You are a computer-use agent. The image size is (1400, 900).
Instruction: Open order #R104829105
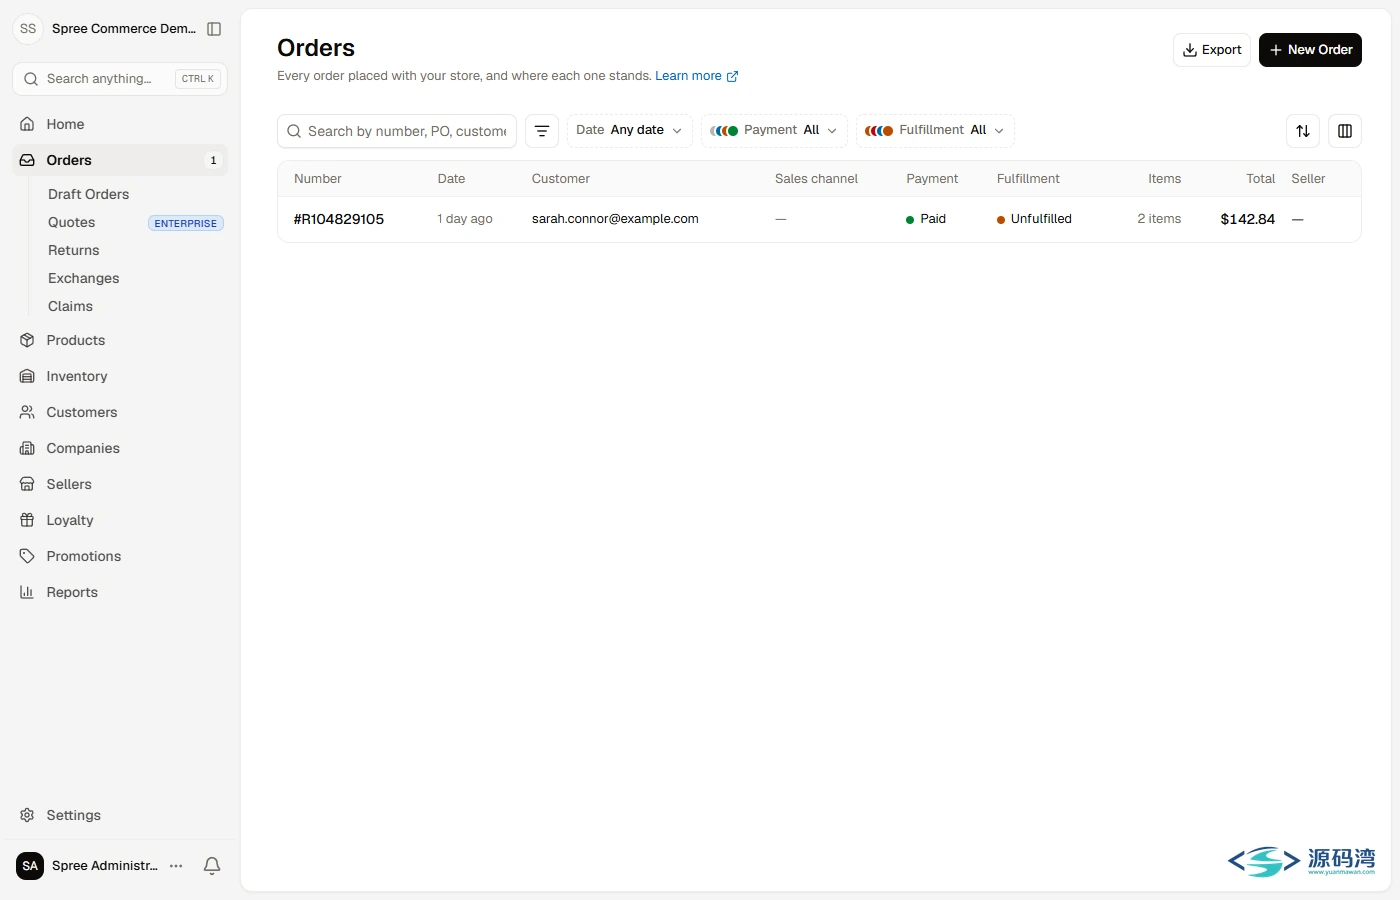pos(339,219)
